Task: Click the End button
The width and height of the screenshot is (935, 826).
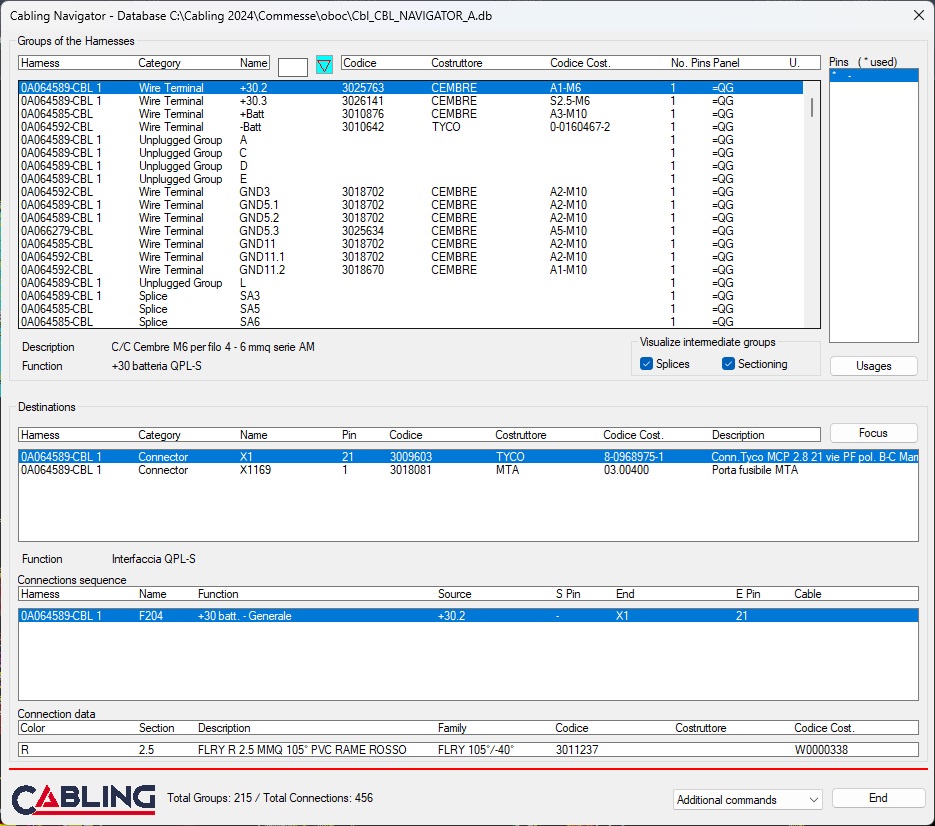Action: coord(878,798)
